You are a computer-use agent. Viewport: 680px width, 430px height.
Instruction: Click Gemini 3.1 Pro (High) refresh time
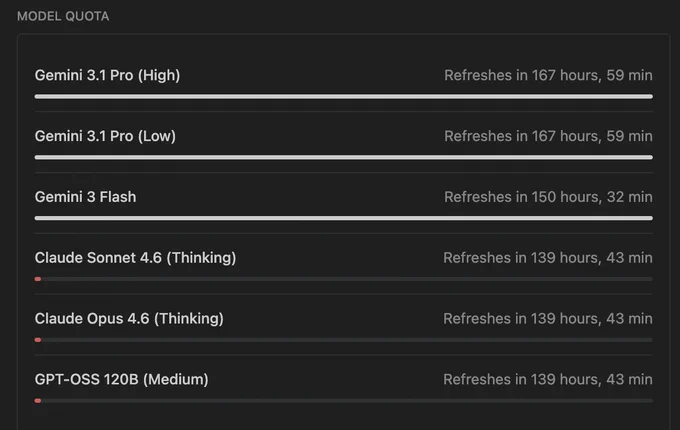(x=548, y=75)
